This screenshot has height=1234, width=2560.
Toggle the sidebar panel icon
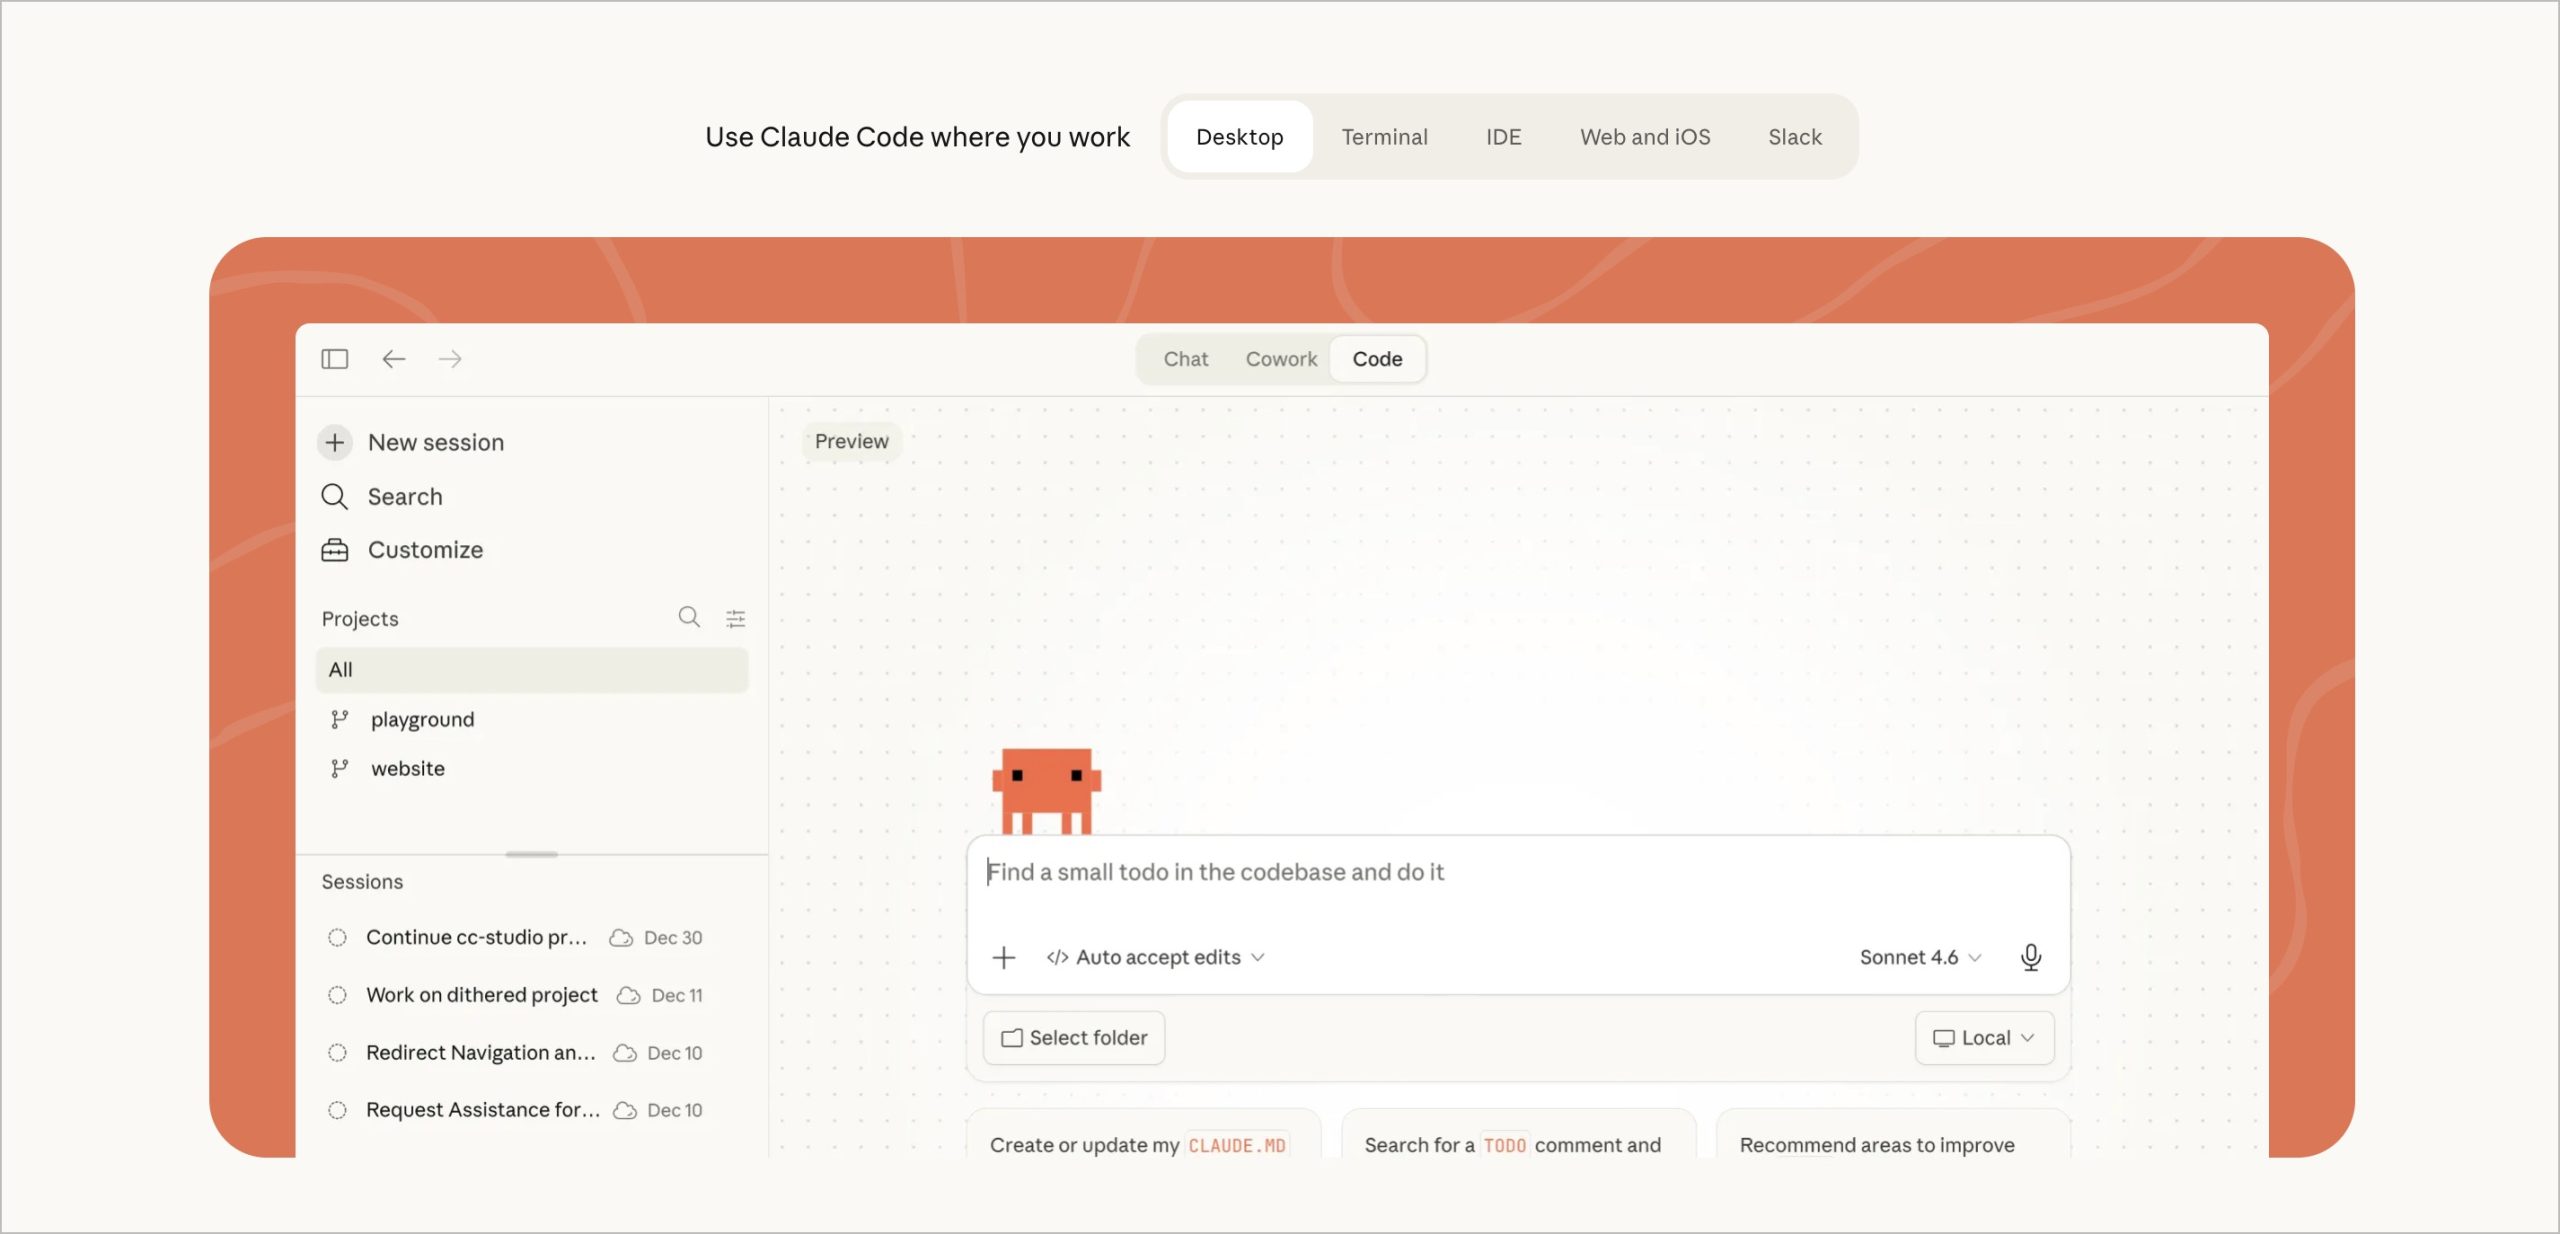pyautogui.click(x=334, y=359)
